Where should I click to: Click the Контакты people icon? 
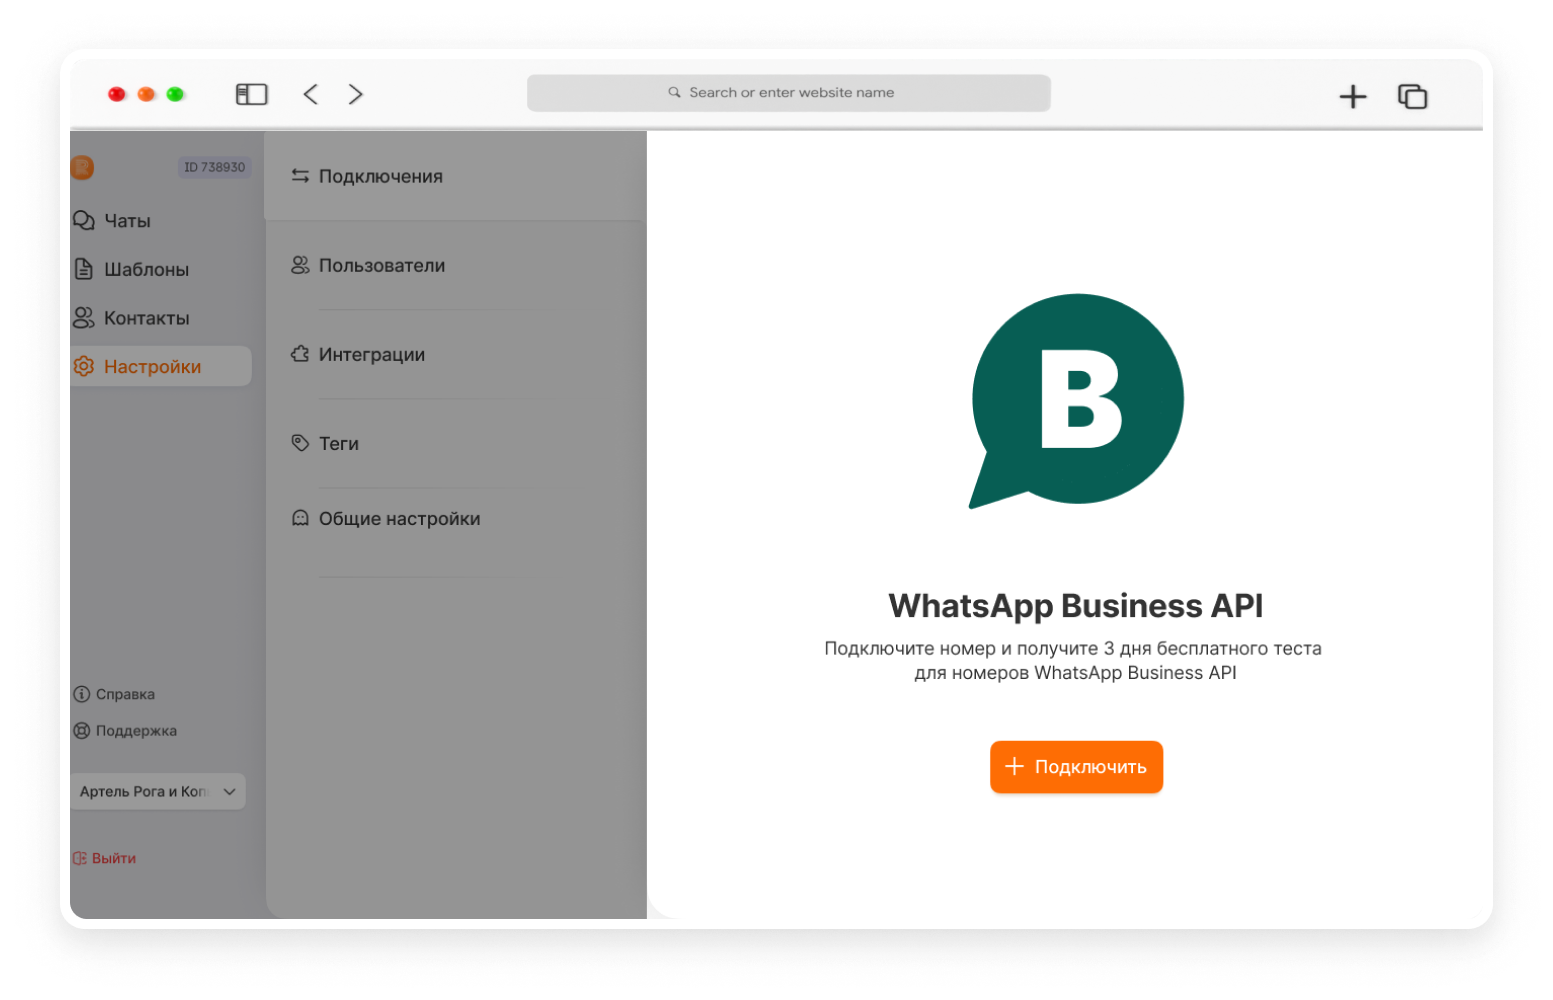pyautogui.click(x=84, y=317)
